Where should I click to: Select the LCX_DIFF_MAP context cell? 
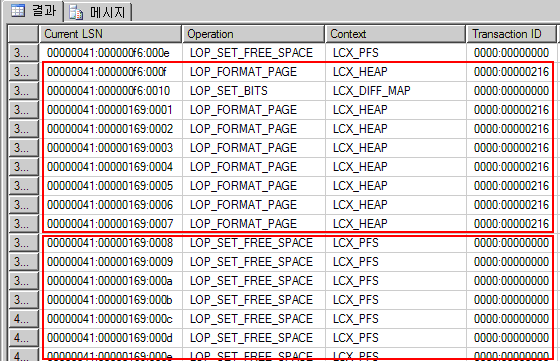(396, 91)
